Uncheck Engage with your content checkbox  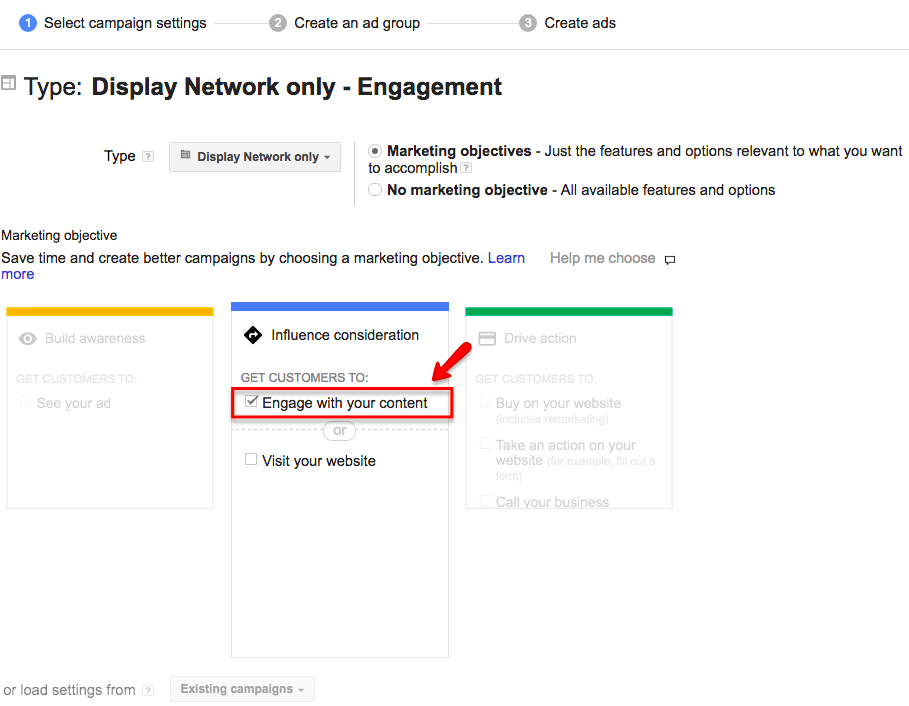click(251, 401)
